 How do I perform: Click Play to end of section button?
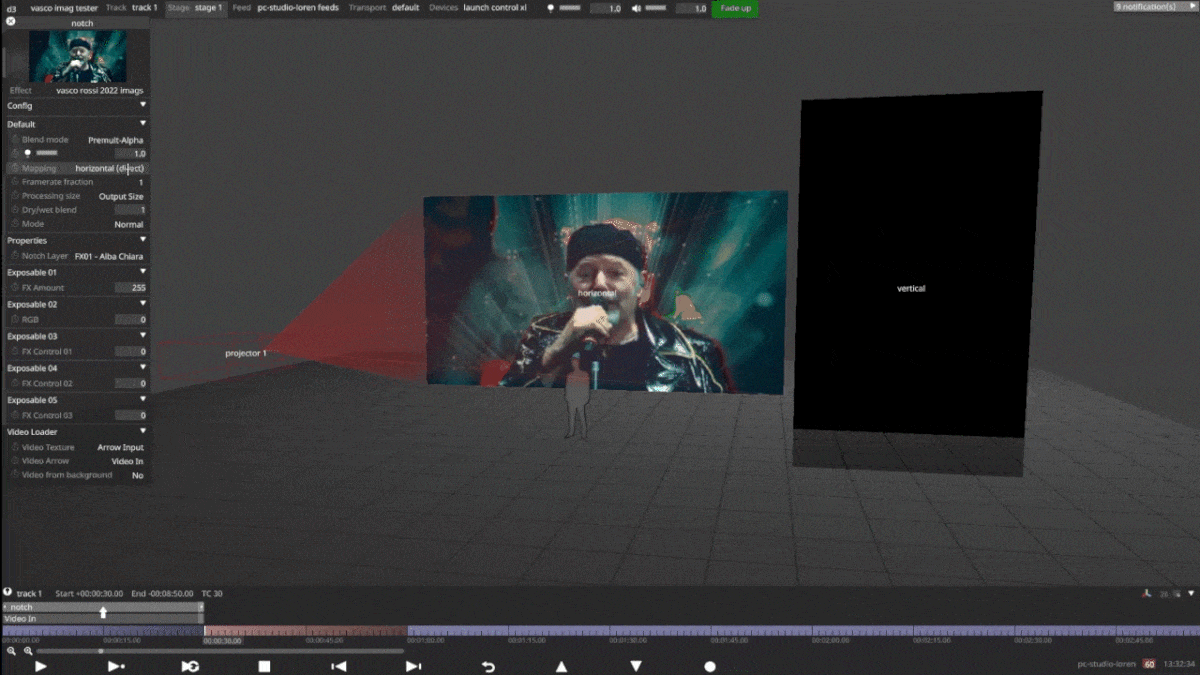click(x=116, y=666)
